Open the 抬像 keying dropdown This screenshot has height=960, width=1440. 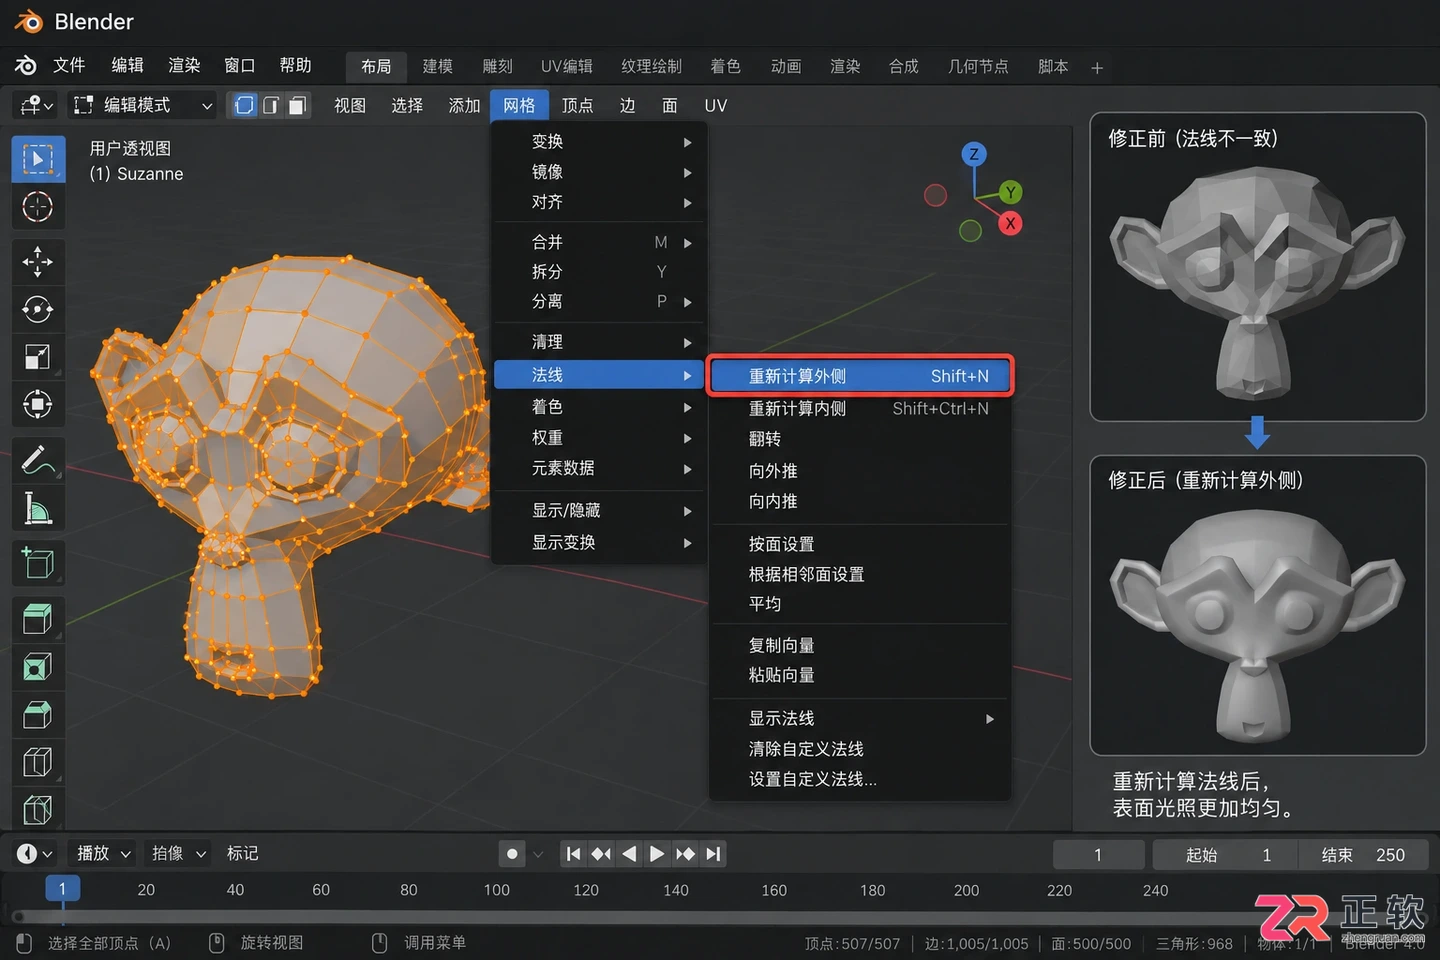tap(179, 853)
